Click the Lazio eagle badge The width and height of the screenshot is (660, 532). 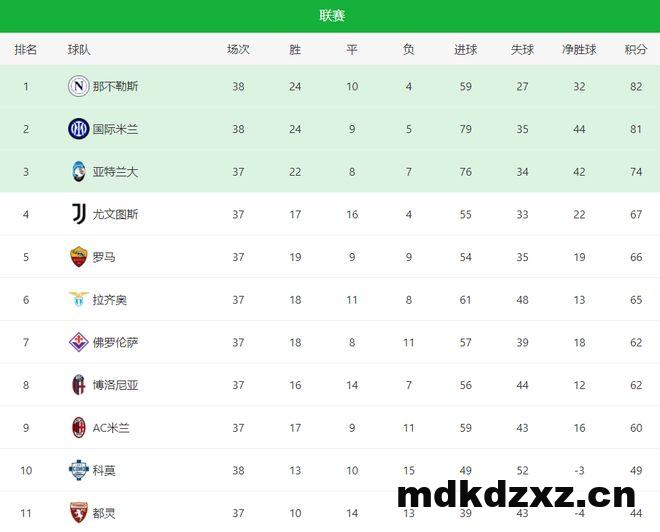78,300
